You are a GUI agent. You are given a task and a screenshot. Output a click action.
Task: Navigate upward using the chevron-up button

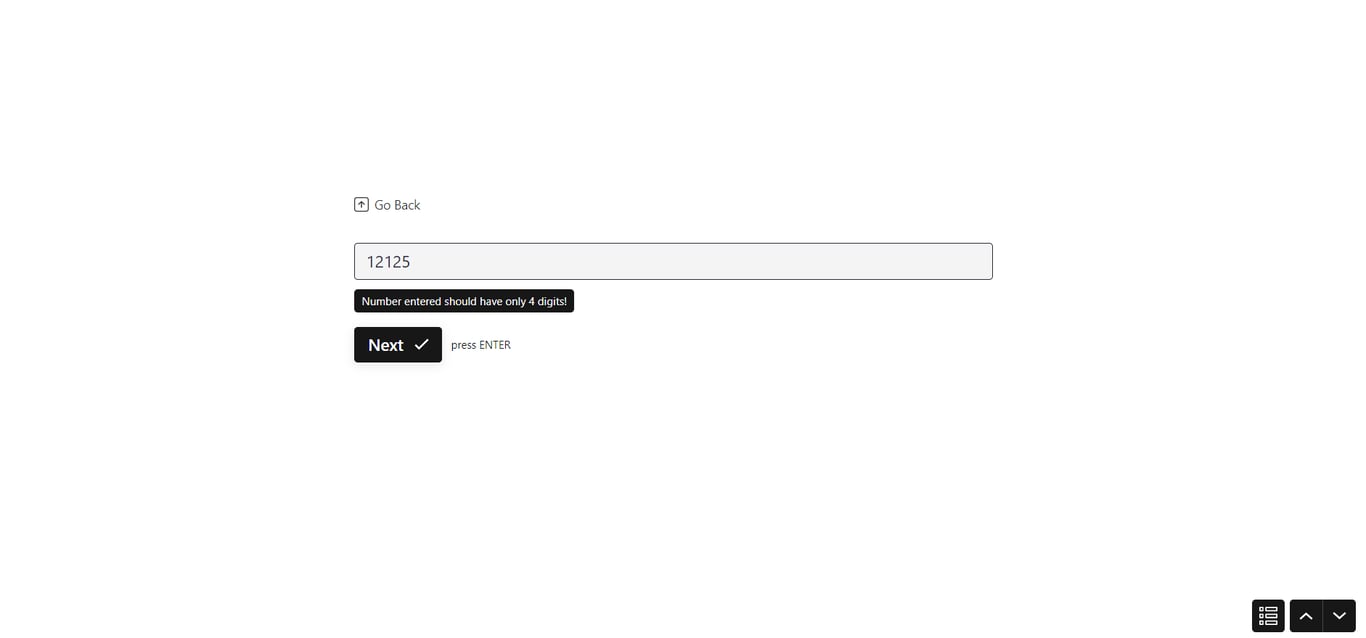pos(1306,616)
